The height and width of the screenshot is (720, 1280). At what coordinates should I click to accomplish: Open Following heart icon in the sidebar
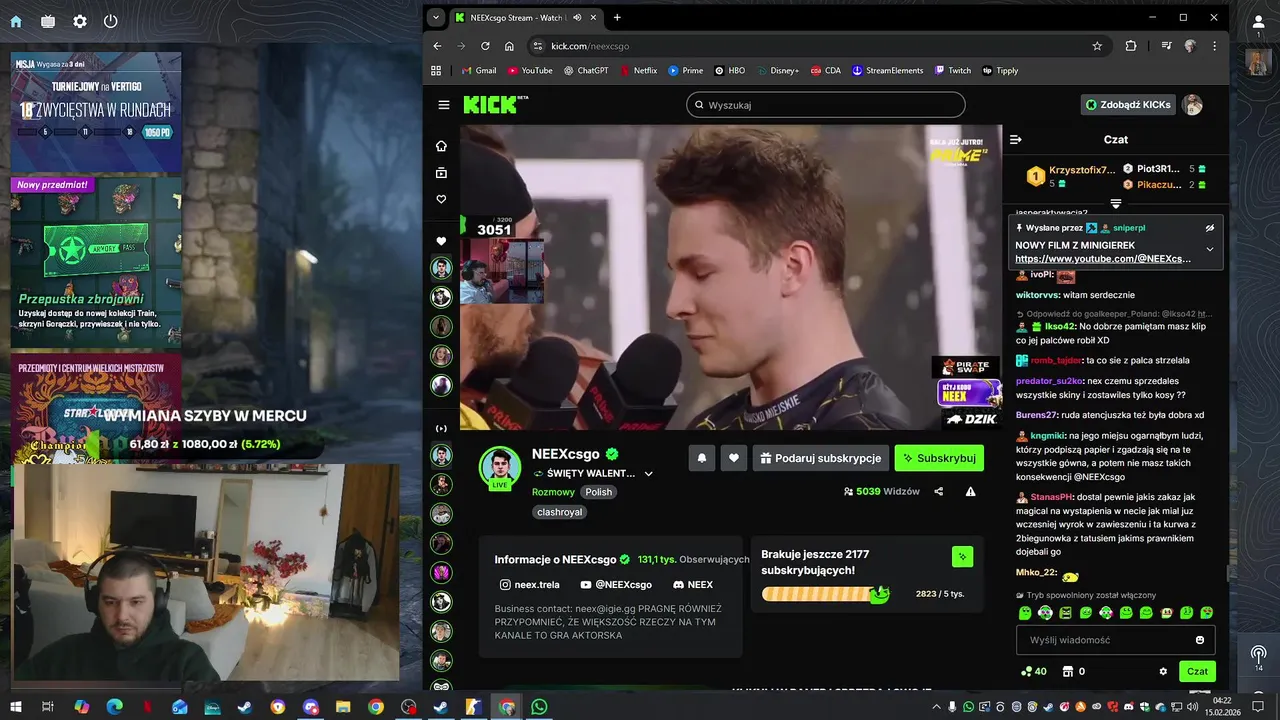tap(441, 199)
